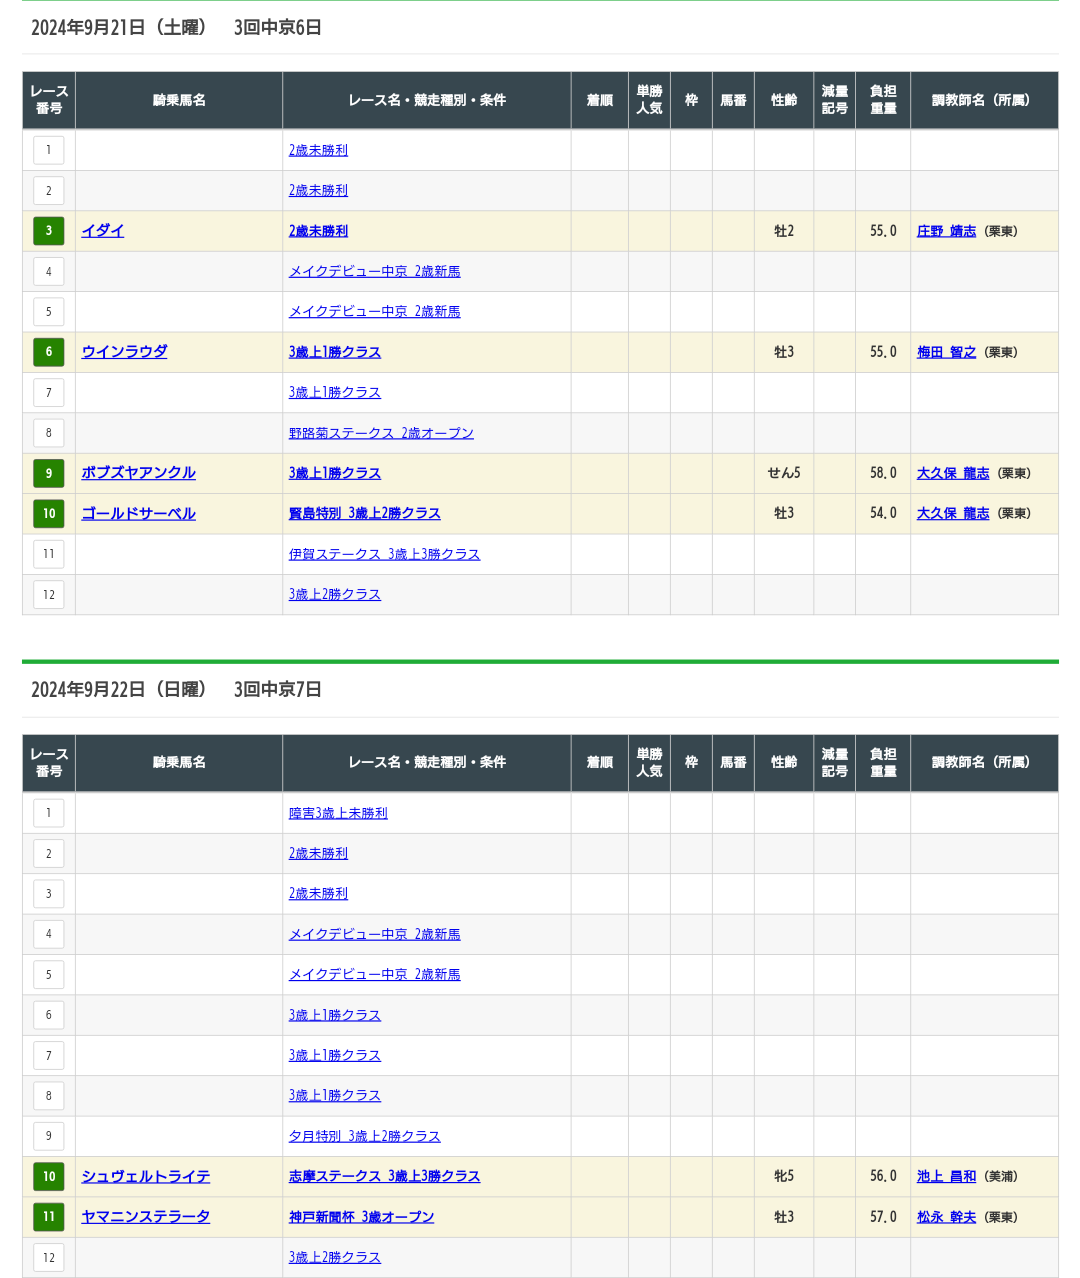The image size is (1080, 1278).
Task: Open trainer link 庄野 靖志
Action: coord(946,231)
